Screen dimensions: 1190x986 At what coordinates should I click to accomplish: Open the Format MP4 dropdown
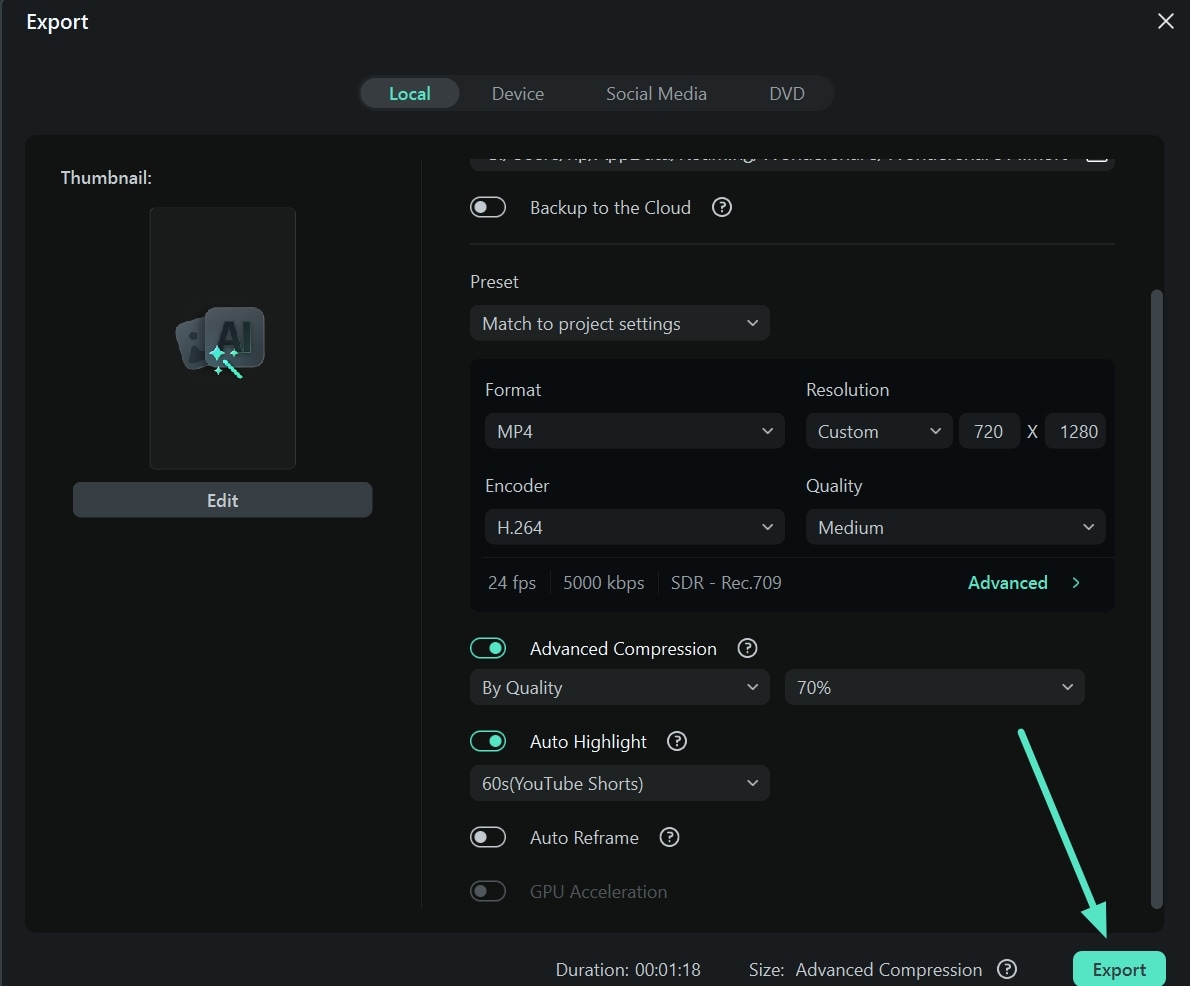pyautogui.click(x=634, y=431)
